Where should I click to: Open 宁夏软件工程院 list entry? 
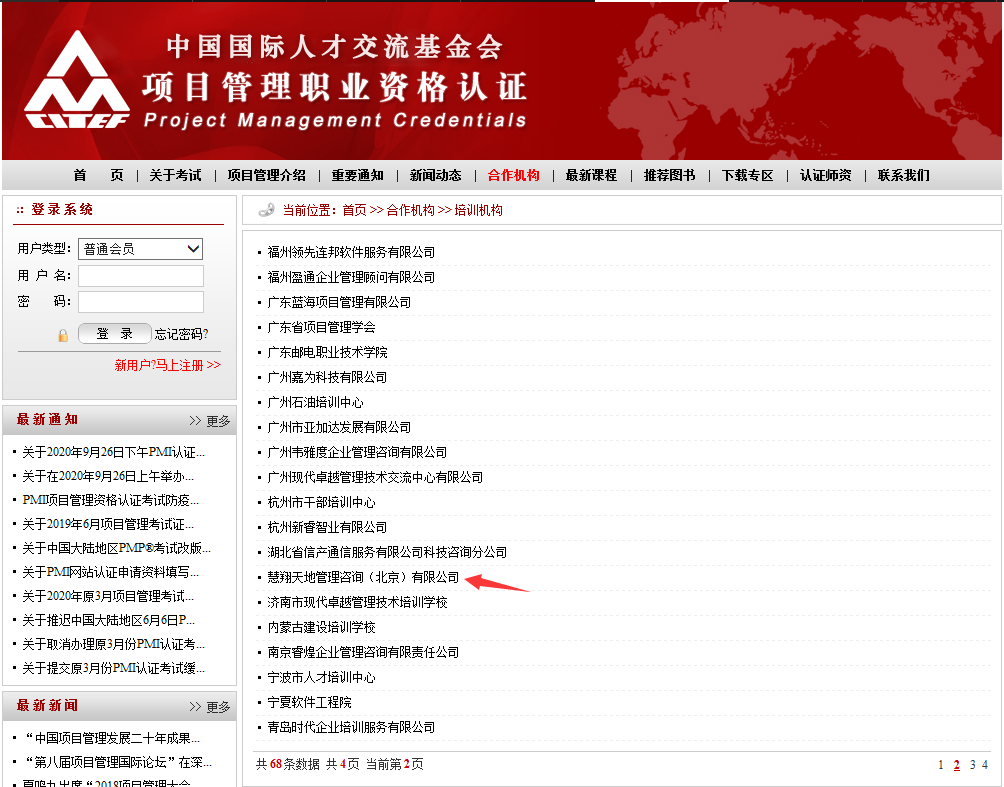(309, 703)
